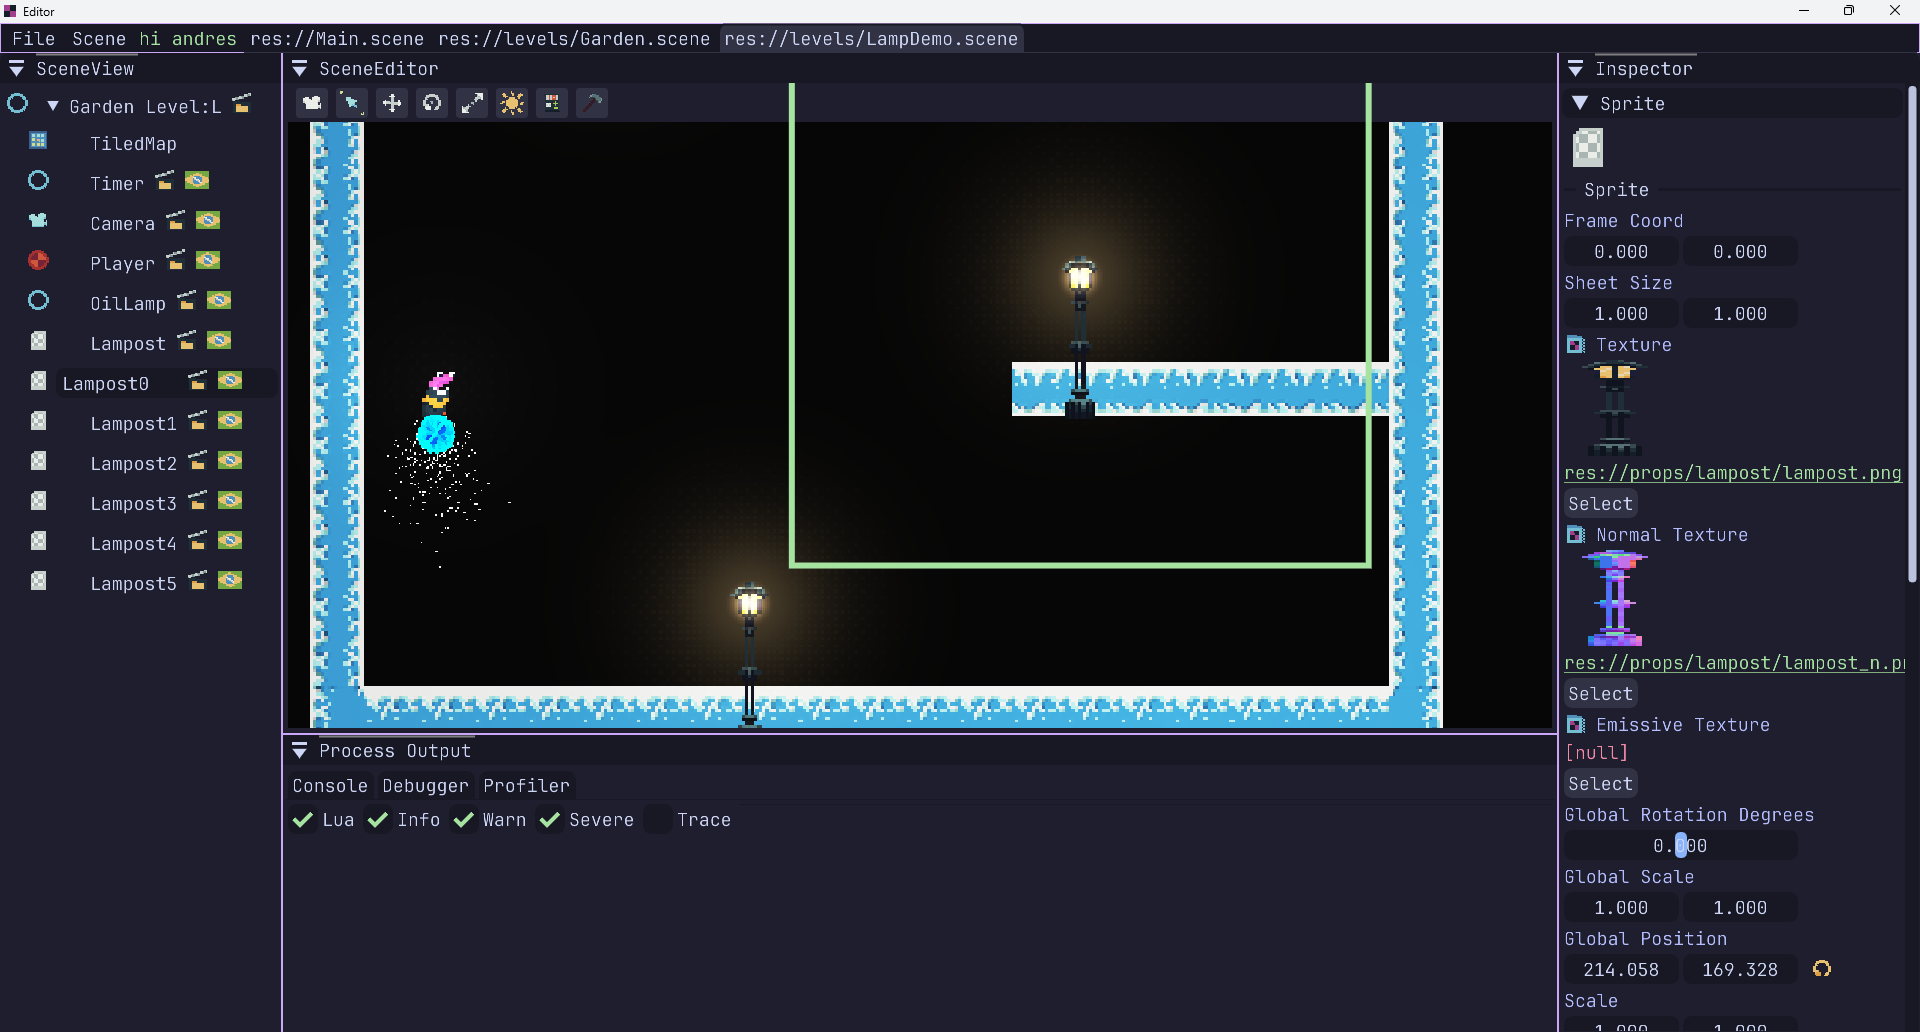Image resolution: width=1920 pixels, height=1032 pixels.
Task: Open the Profiler tab
Action: (x=526, y=786)
